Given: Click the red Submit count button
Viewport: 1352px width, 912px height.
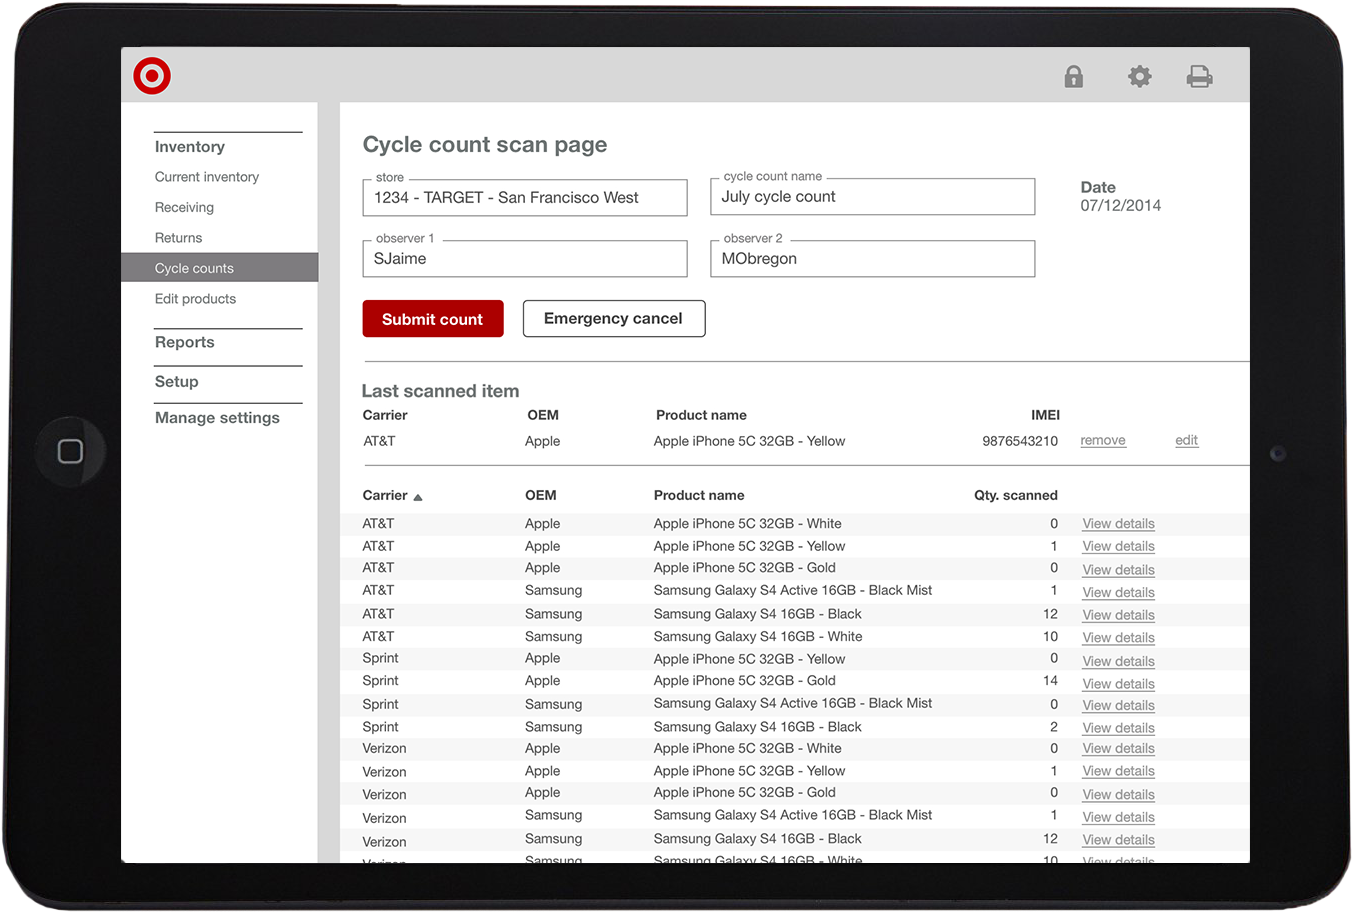Looking at the screenshot, I should pyautogui.click(x=432, y=319).
